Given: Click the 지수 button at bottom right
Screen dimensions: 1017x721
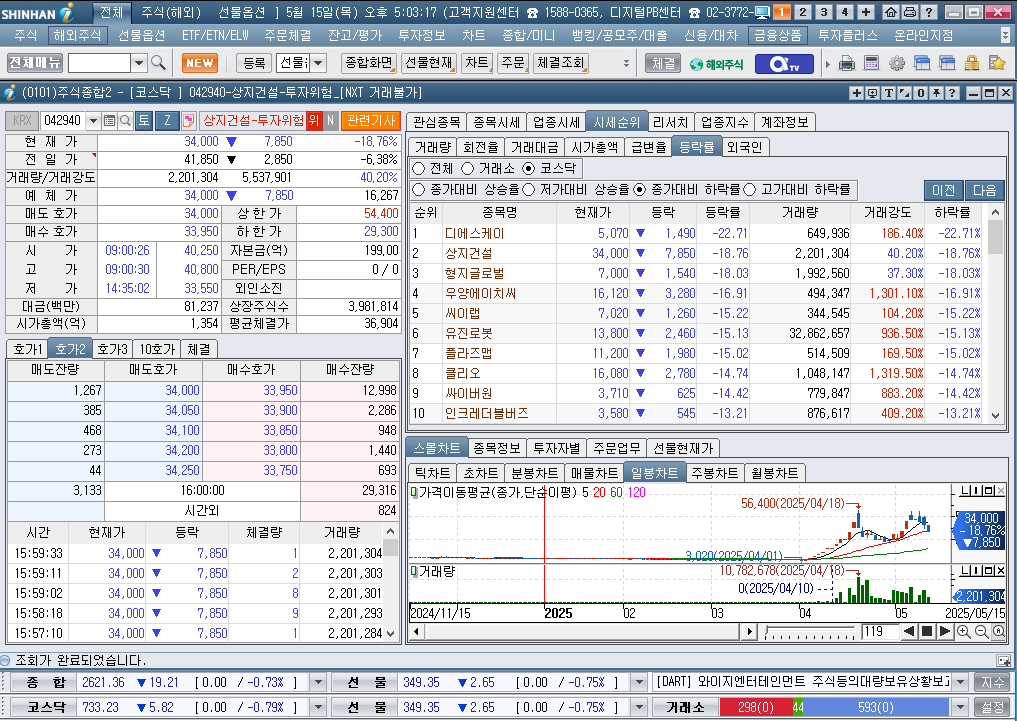Looking at the screenshot, I should click(992, 683).
